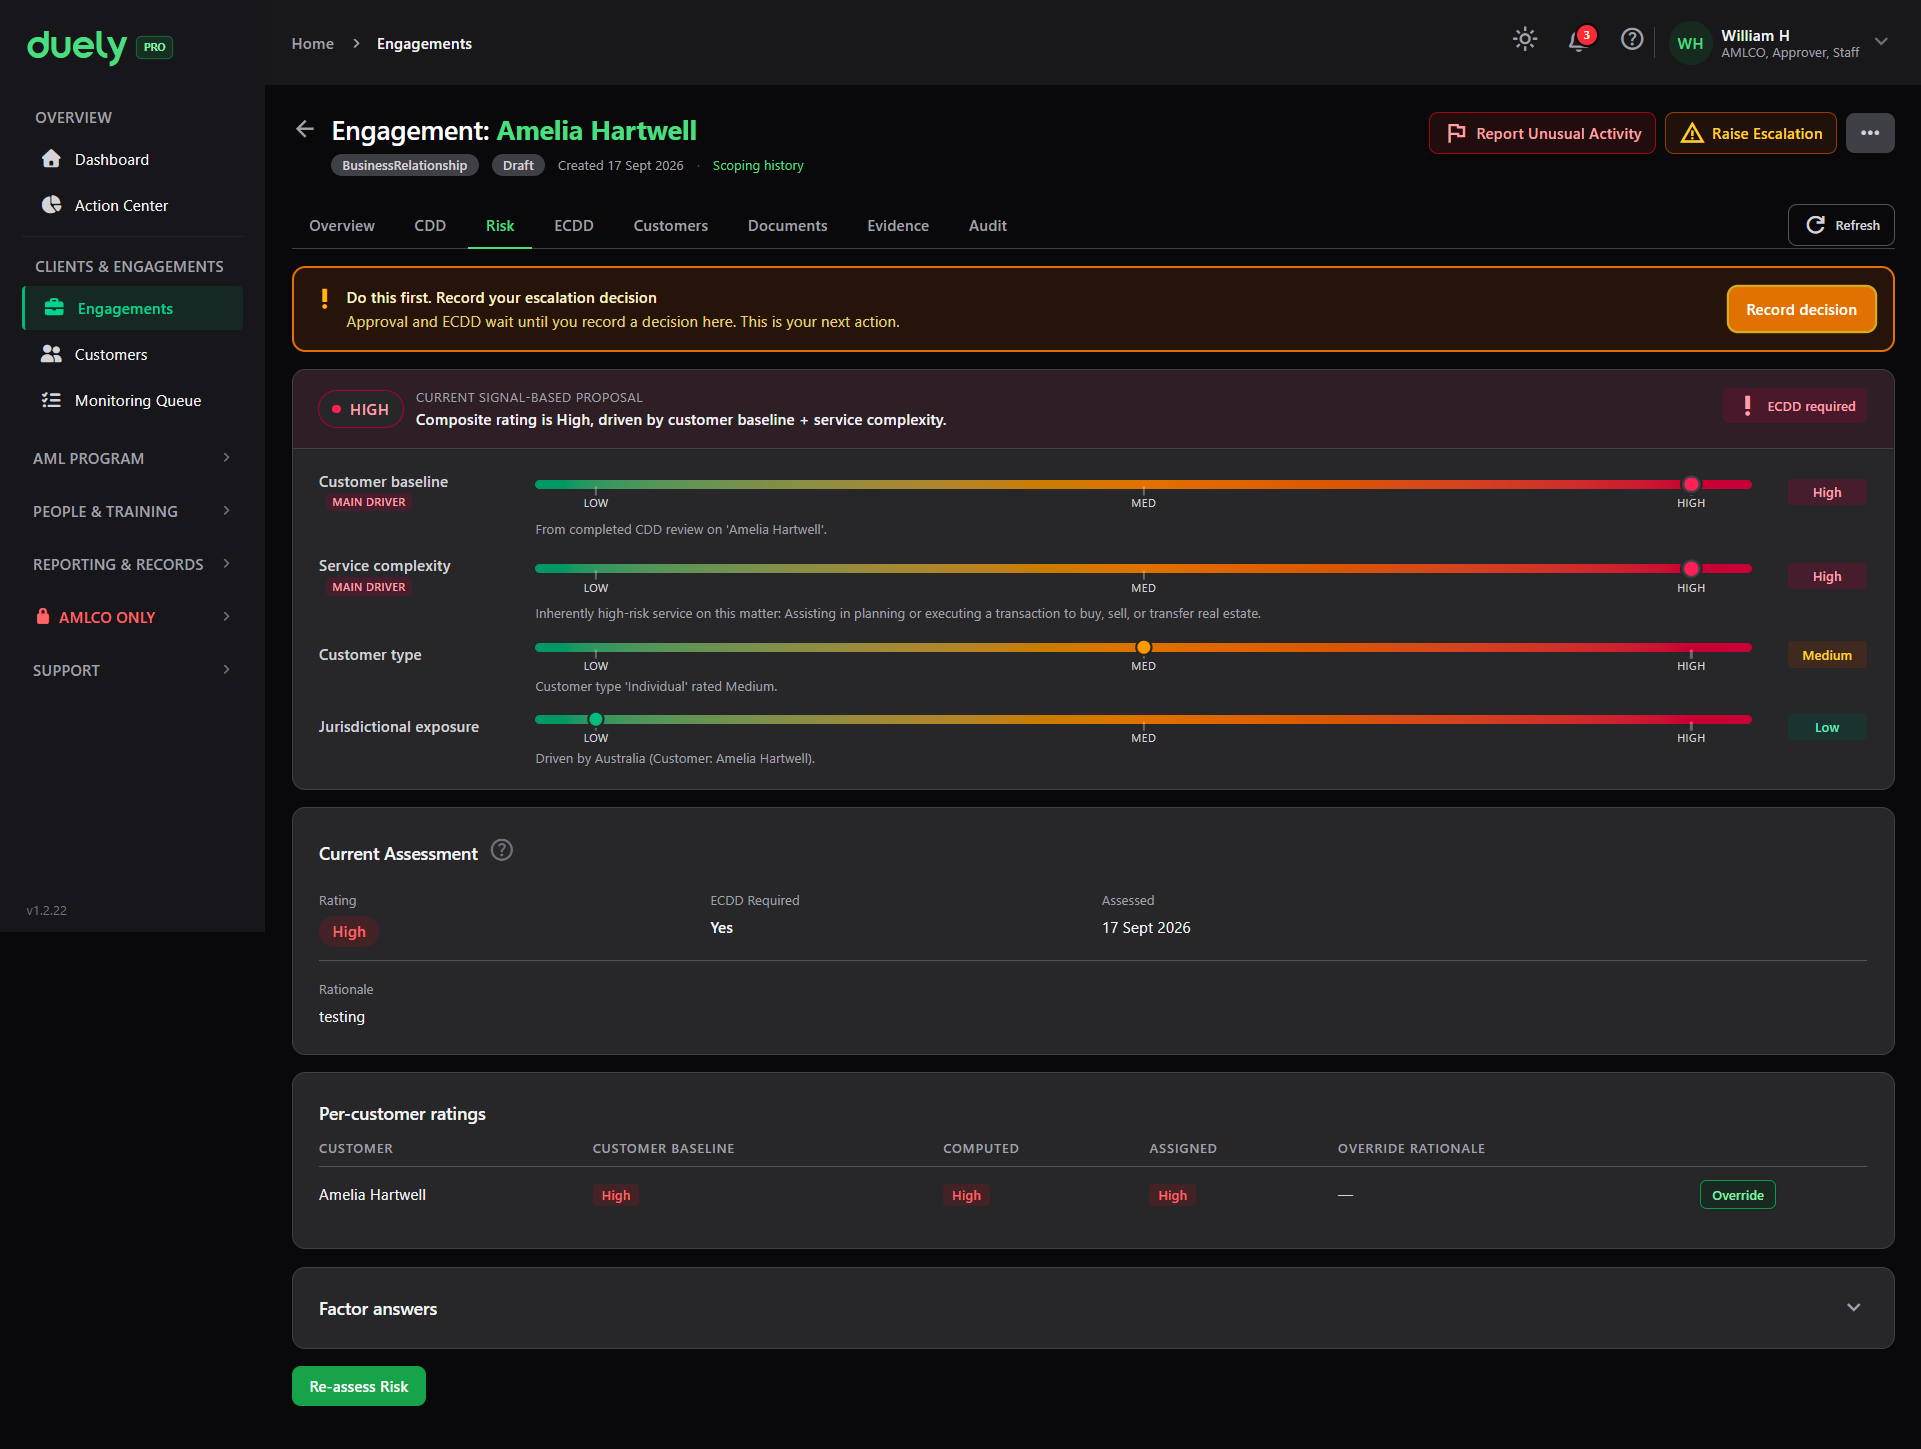Image resolution: width=1921 pixels, height=1449 pixels.
Task: Click the WH user avatar
Action: 1690,43
